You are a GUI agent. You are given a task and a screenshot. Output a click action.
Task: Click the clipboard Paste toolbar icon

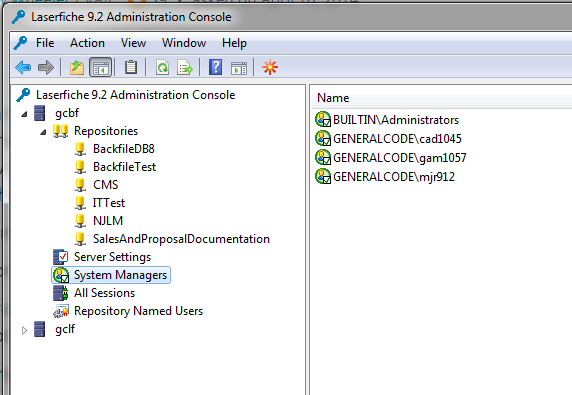click(131, 67)
